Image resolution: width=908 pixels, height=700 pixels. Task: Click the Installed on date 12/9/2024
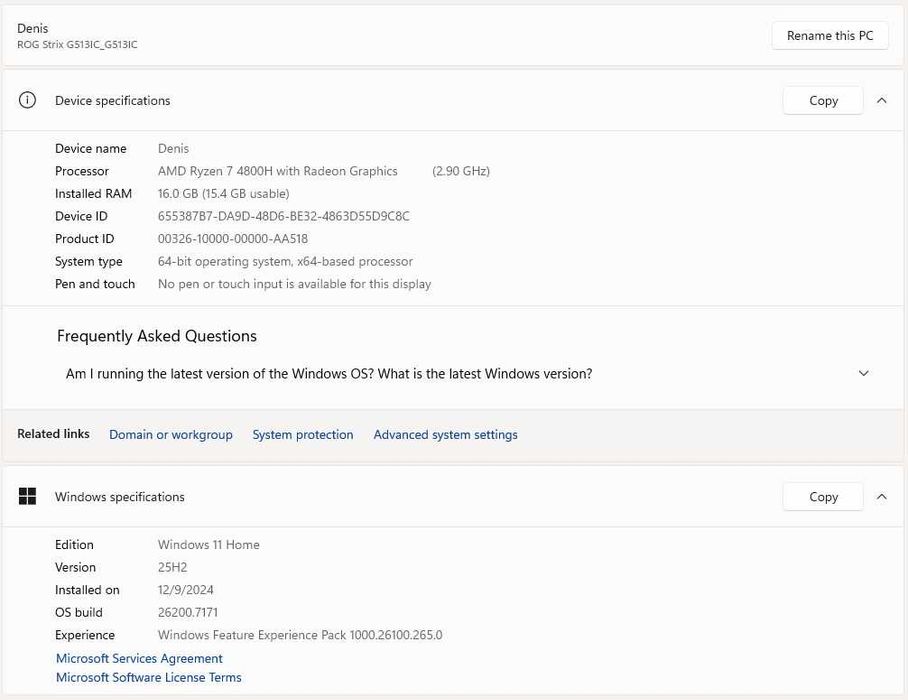coord(185,589)
